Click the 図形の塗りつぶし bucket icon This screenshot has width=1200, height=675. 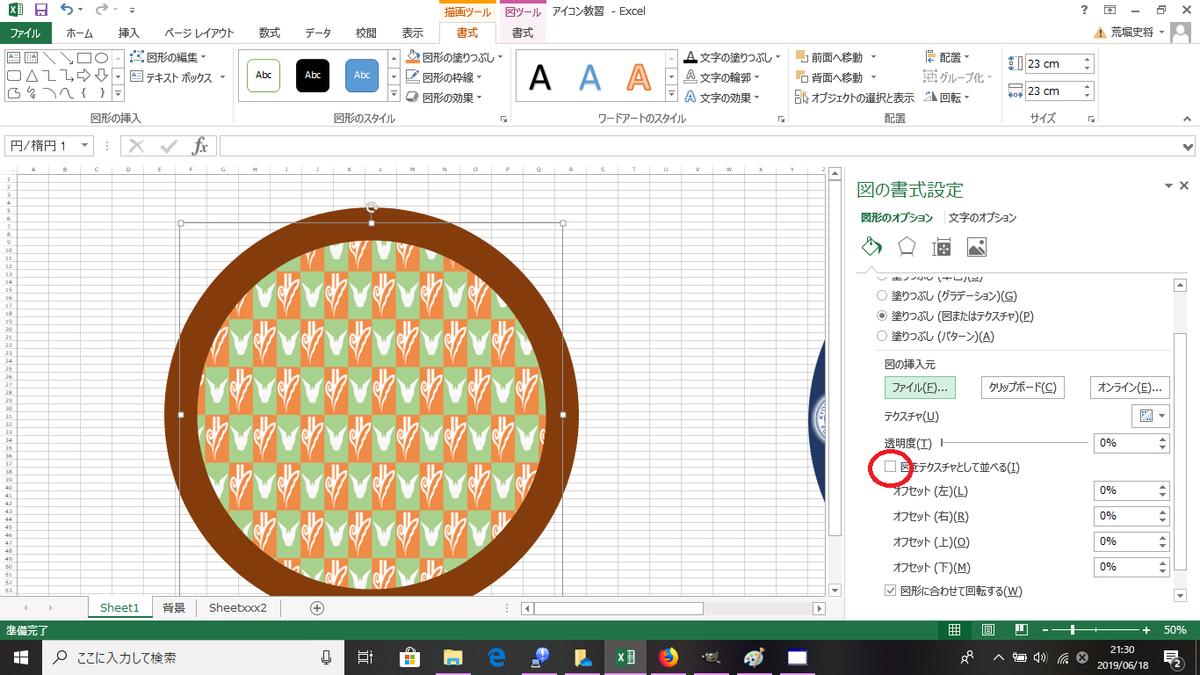click(413, 57)
